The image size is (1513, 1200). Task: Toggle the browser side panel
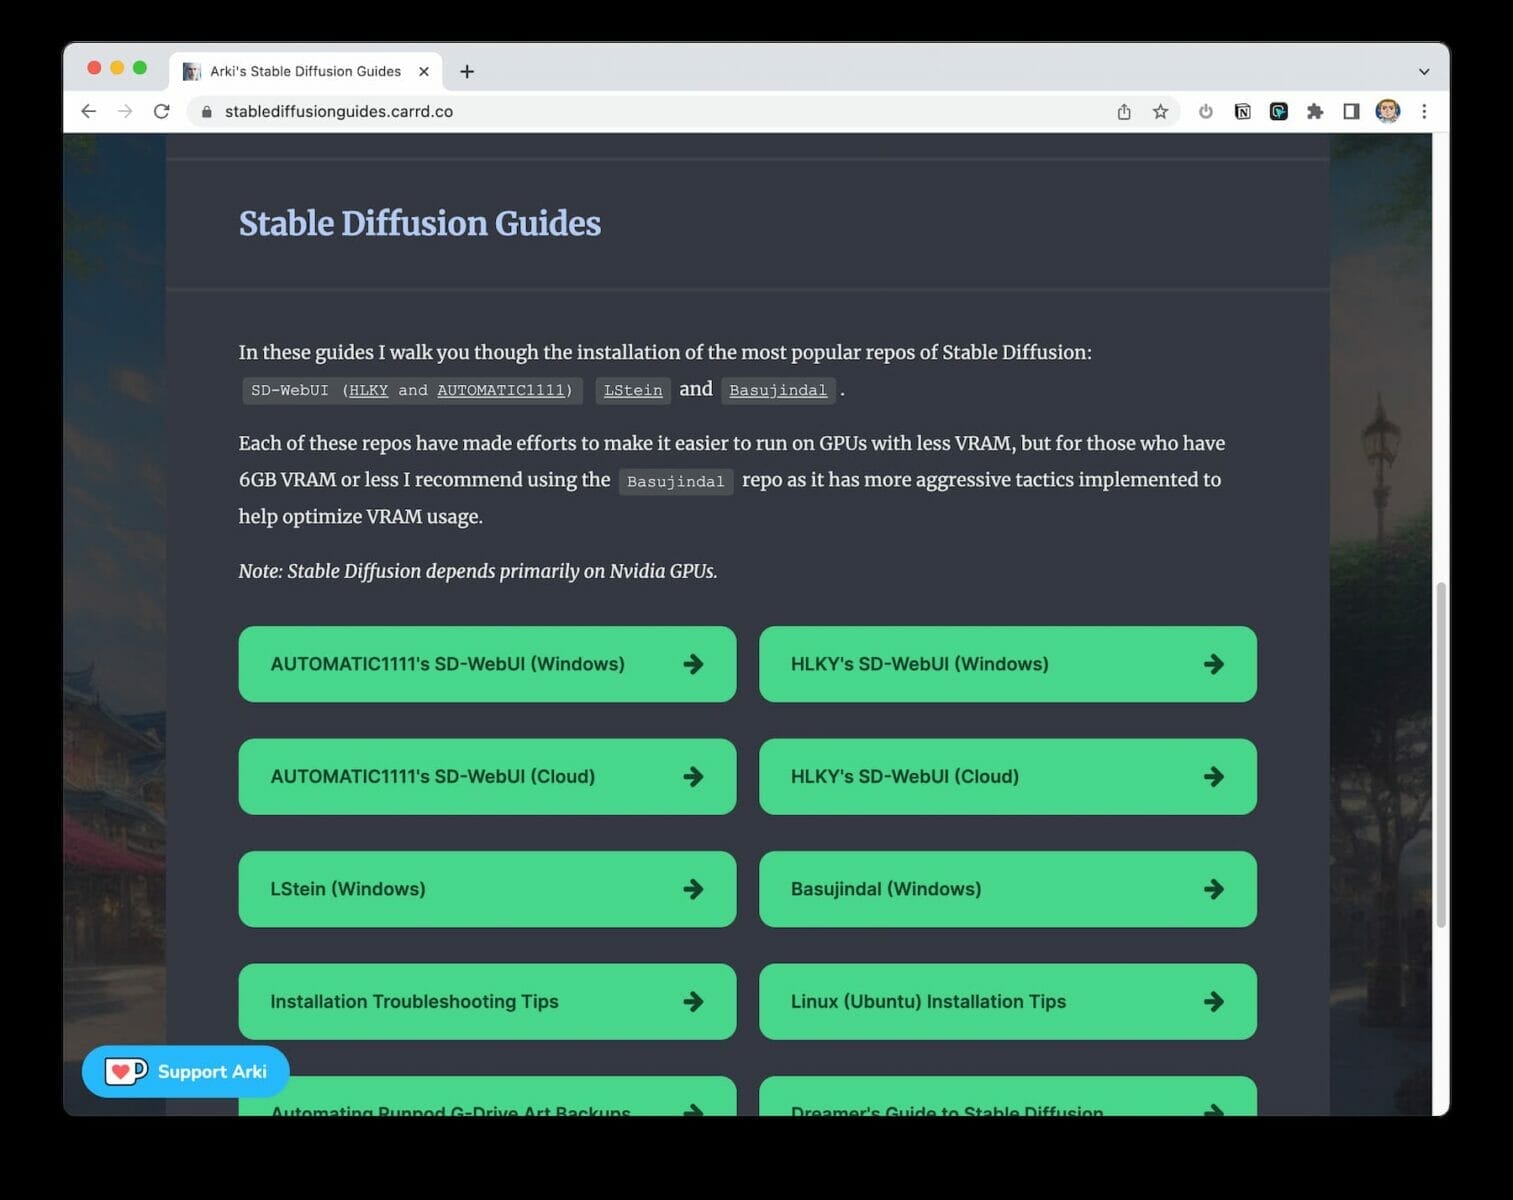1351,112
